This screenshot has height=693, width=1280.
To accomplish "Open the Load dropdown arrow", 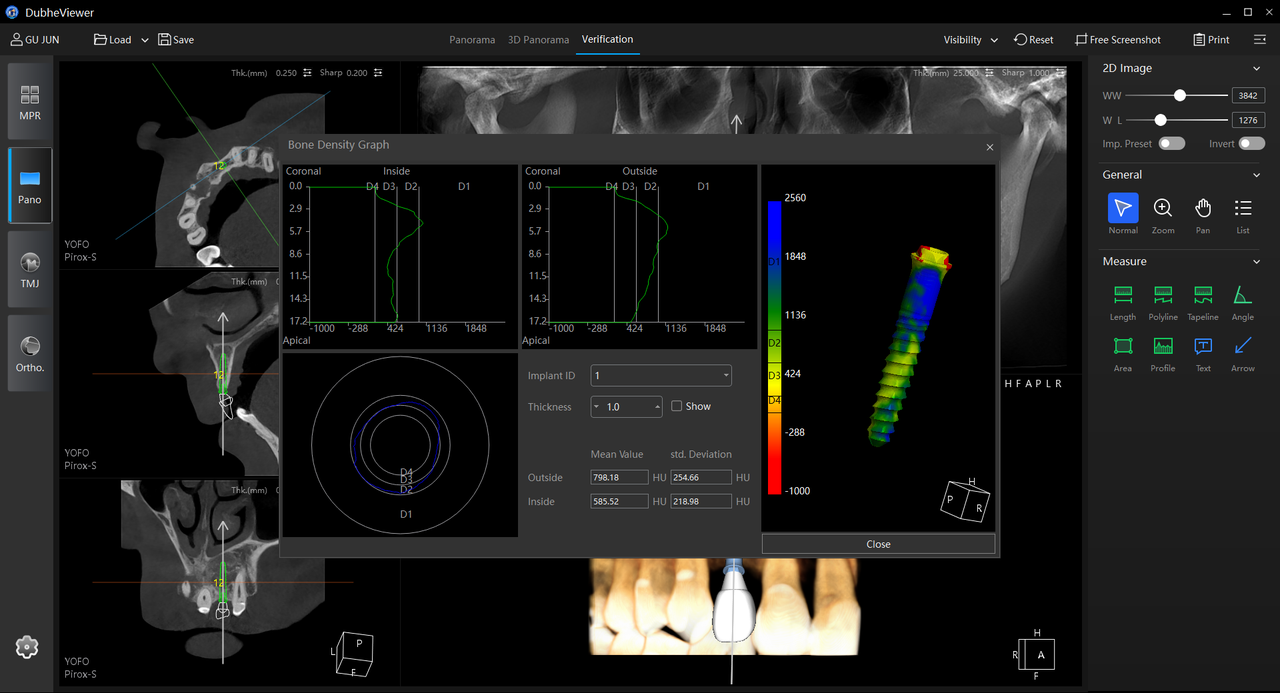I will click(x=145, y=41).
